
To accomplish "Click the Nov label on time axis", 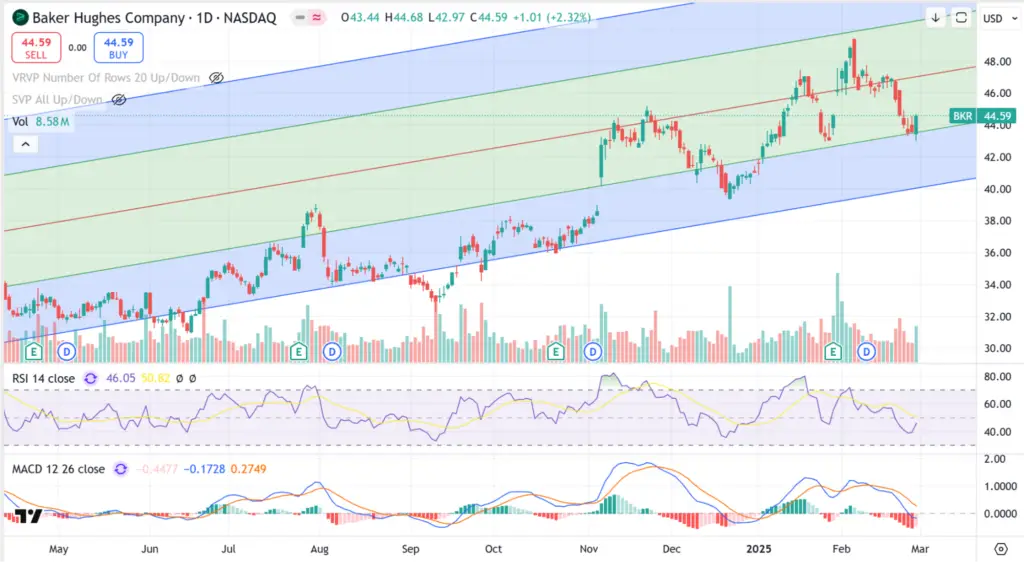I will (x=588, y=549).
